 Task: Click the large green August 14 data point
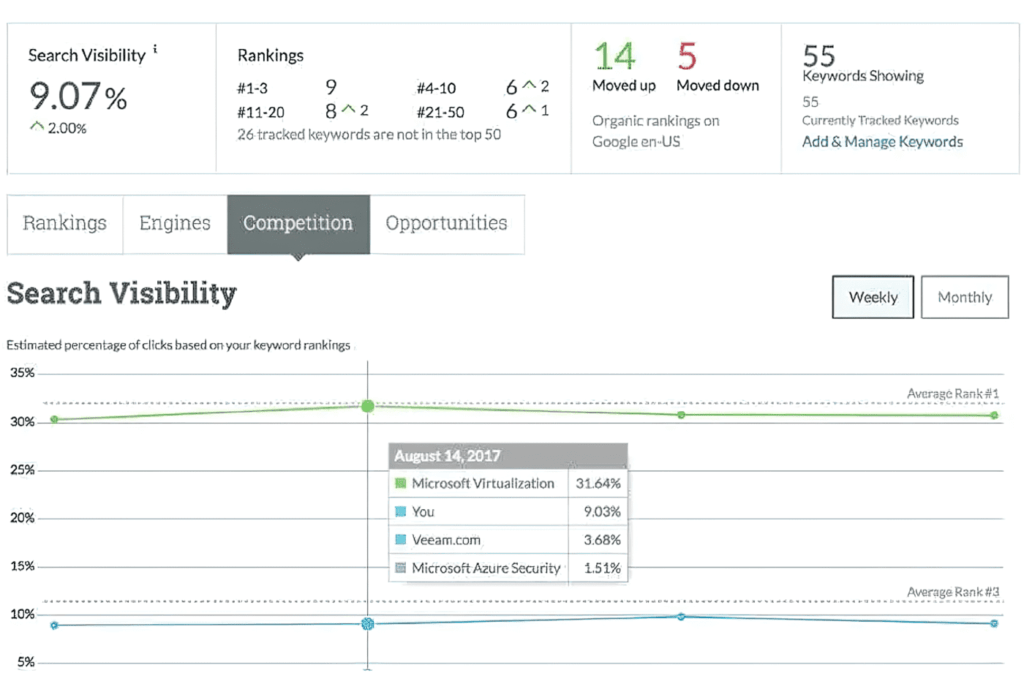click(x=368, y=406)
